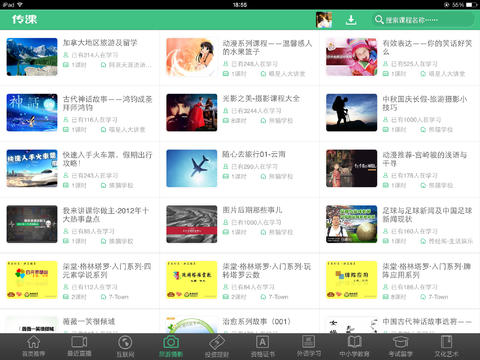
Task: Switch to the 文化艺术 tab
Action: [x=446, y=347]
